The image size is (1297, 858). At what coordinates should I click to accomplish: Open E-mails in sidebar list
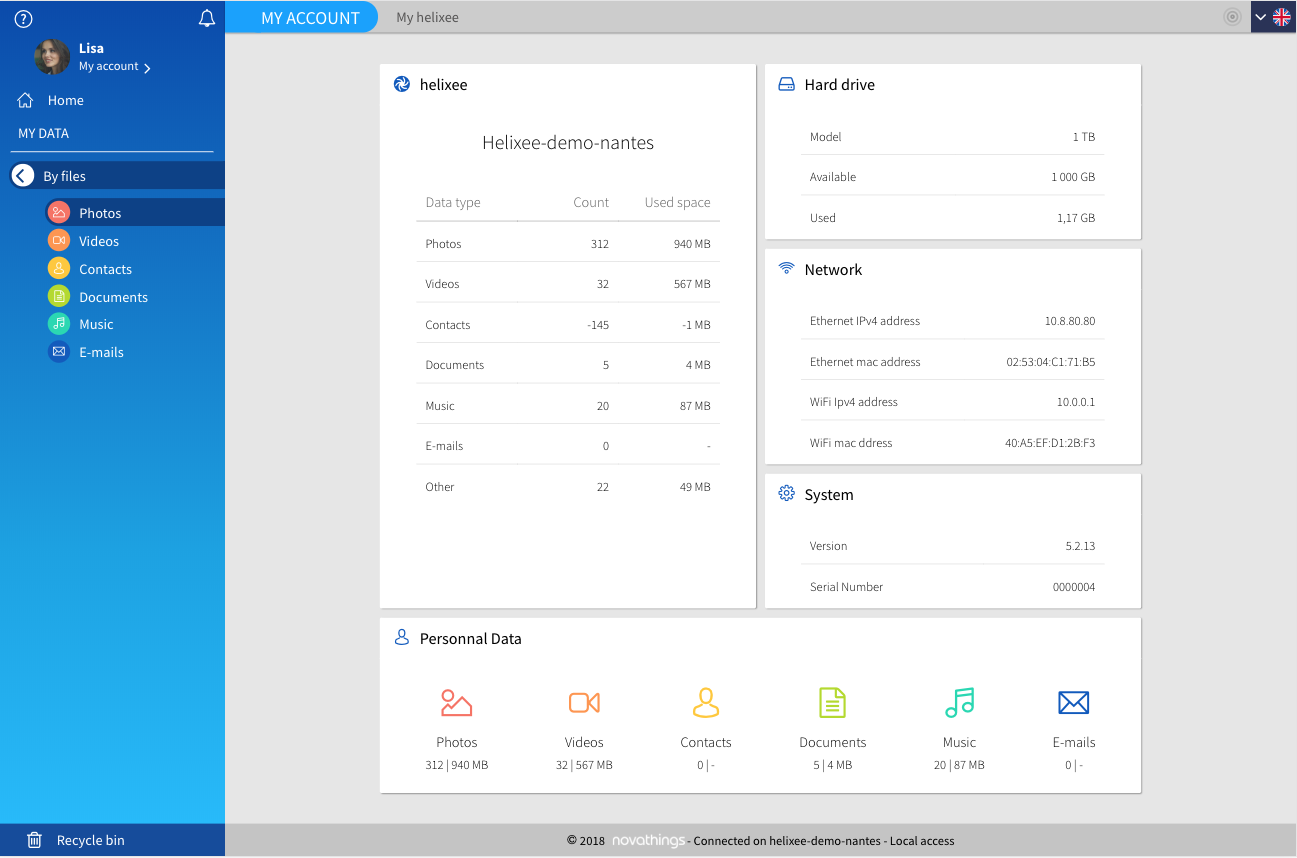pyautogui.click(x=102, y=352)
